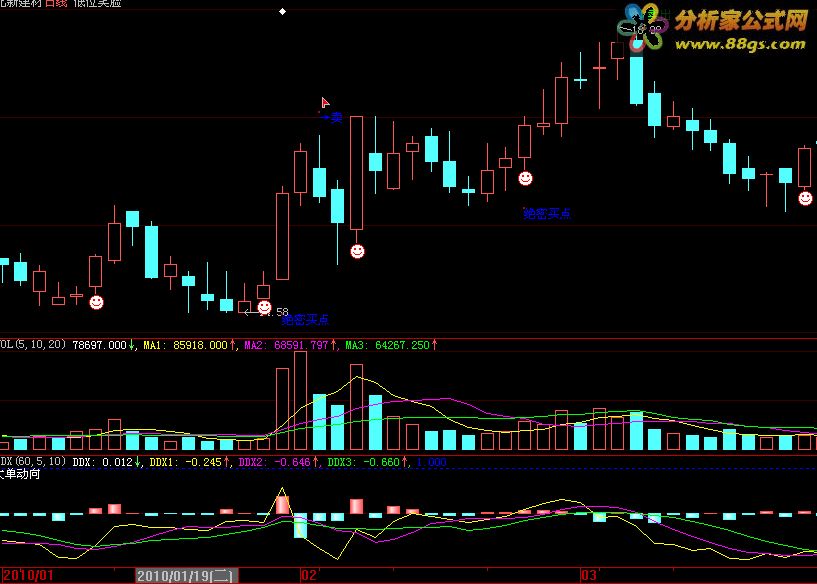Screen dimensions: 817x584
Task: Click the magenta MA2: 68591.797 value
Action: point(287,345)
